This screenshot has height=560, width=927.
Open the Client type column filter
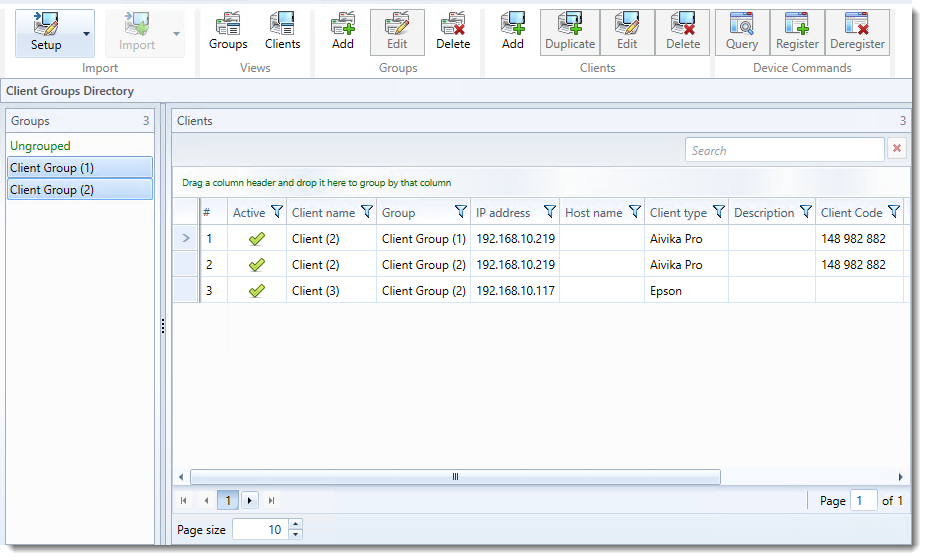719,212
